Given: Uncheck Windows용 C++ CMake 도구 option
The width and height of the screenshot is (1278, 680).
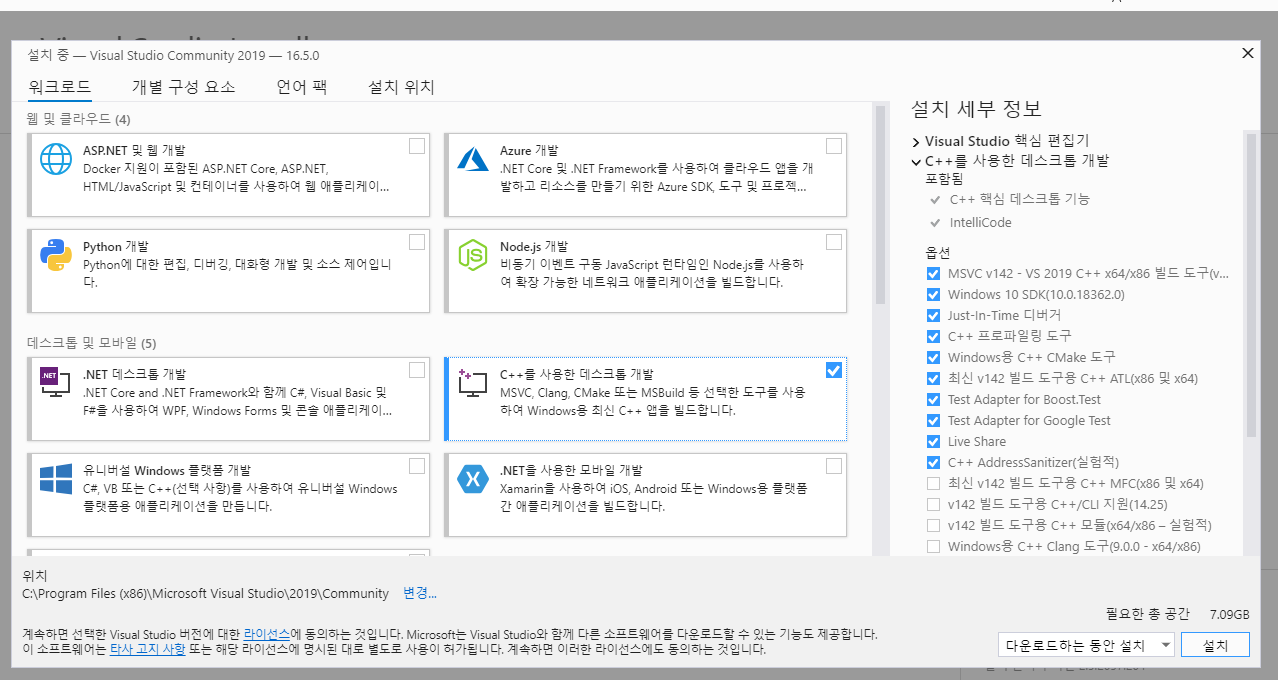Looking at the screenshot, I should point(933,357).
